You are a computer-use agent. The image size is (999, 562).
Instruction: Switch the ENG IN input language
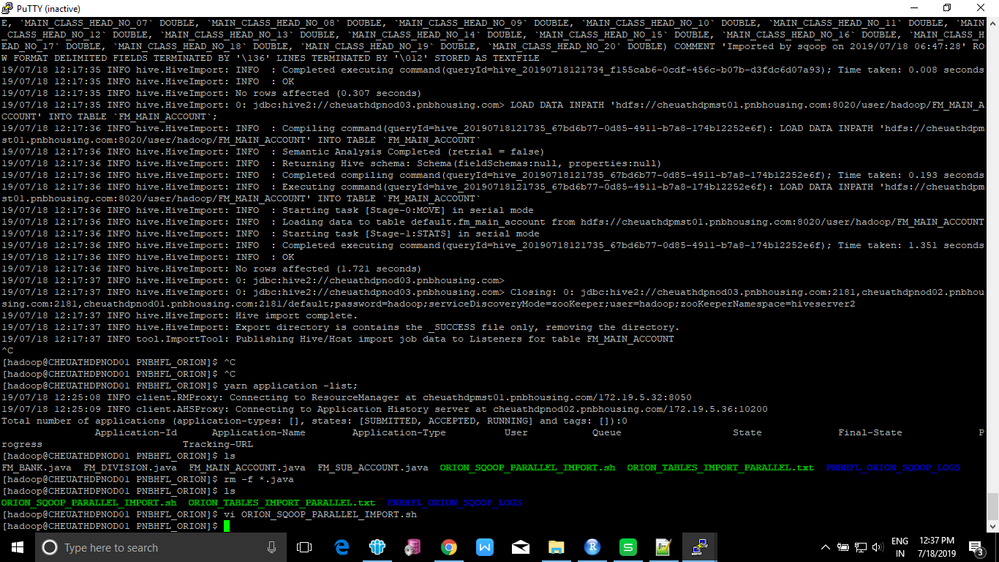pos(900,547)
